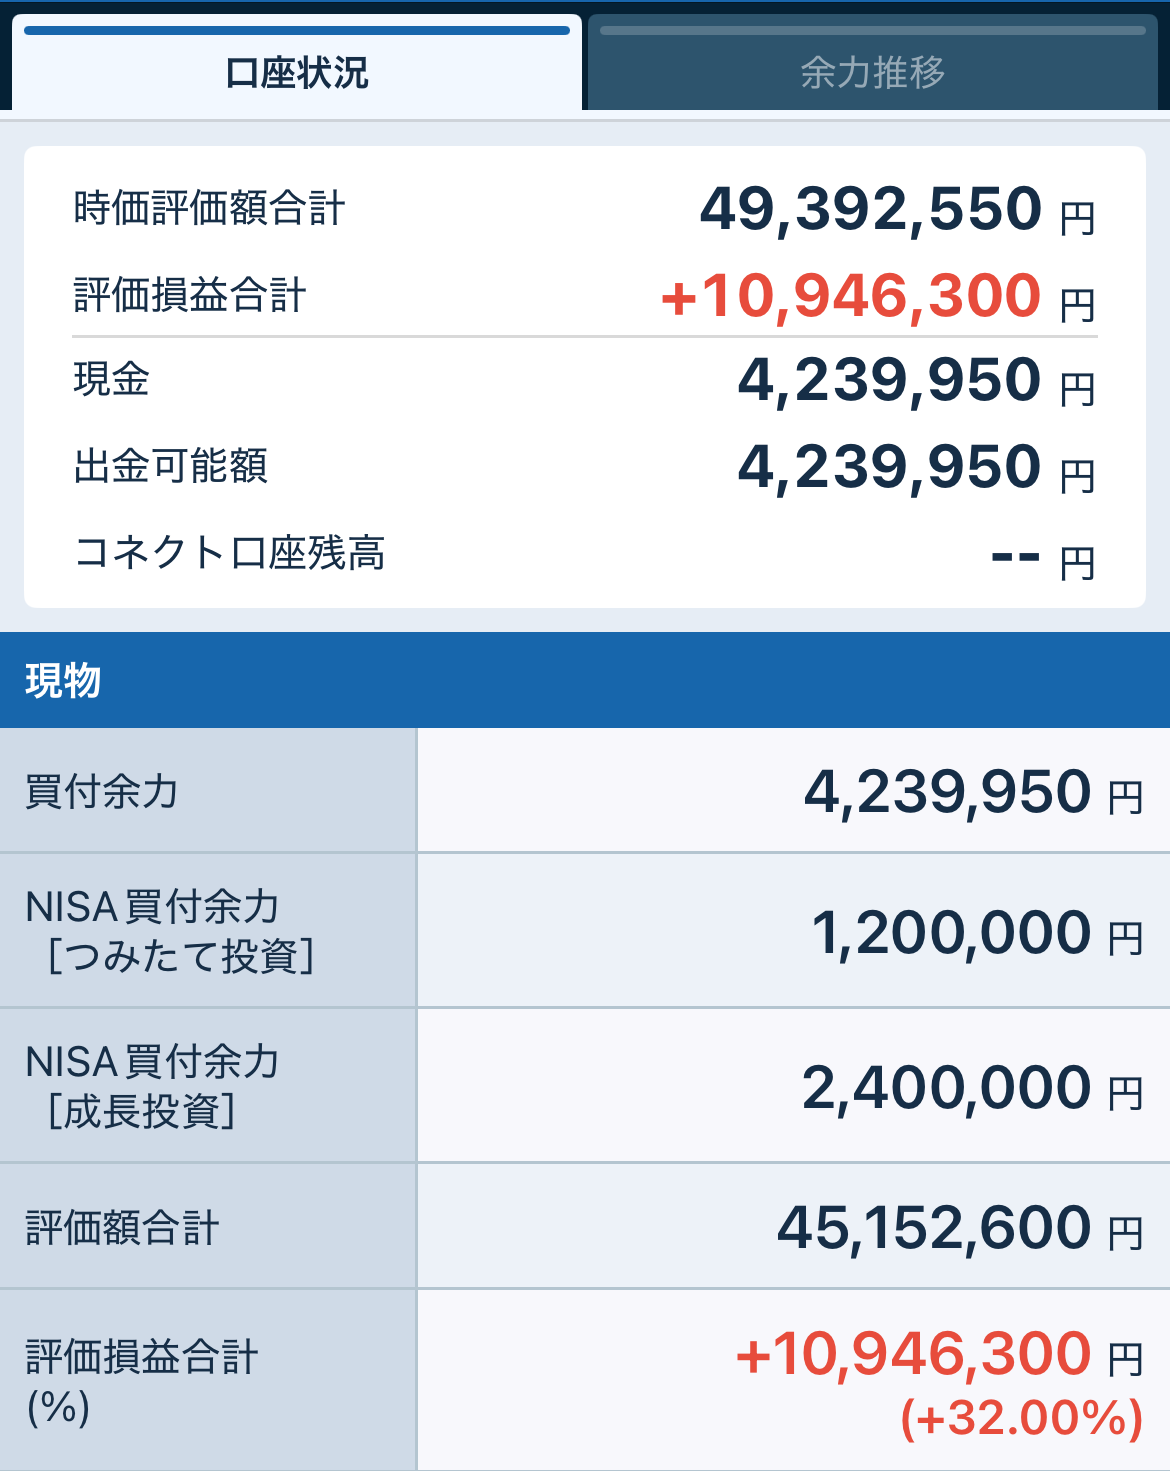Viewport: 1170px width, 1471px height.
Task: Switch to the 口座状況 tab
Action: click(297, 72)
